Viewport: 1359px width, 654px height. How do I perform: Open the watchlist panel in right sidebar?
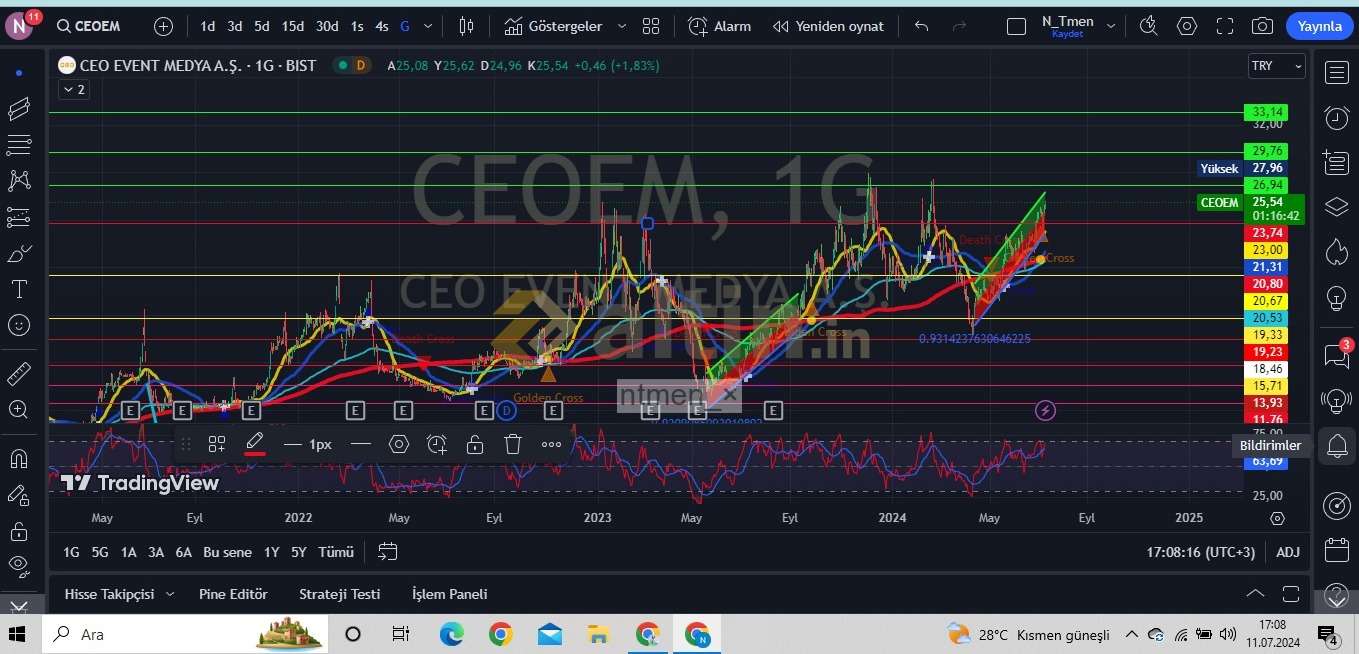(x=1337, y=72)
